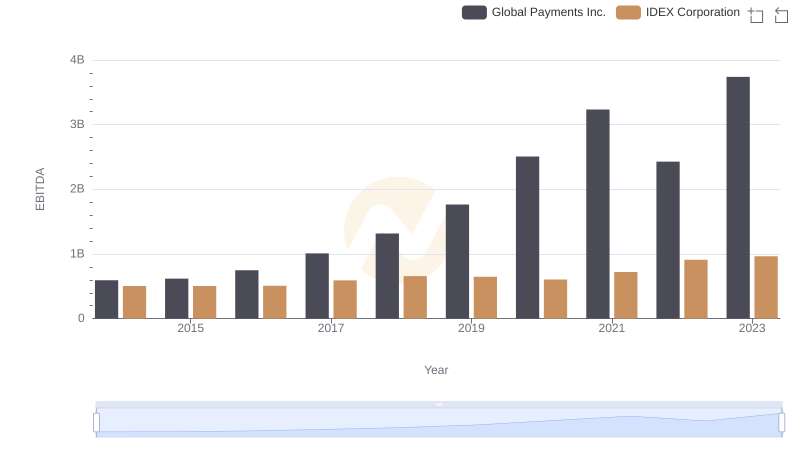This screenshot has height=461, width=800.
Task: Select Global Payments 2015 bar
Action: 177,299
